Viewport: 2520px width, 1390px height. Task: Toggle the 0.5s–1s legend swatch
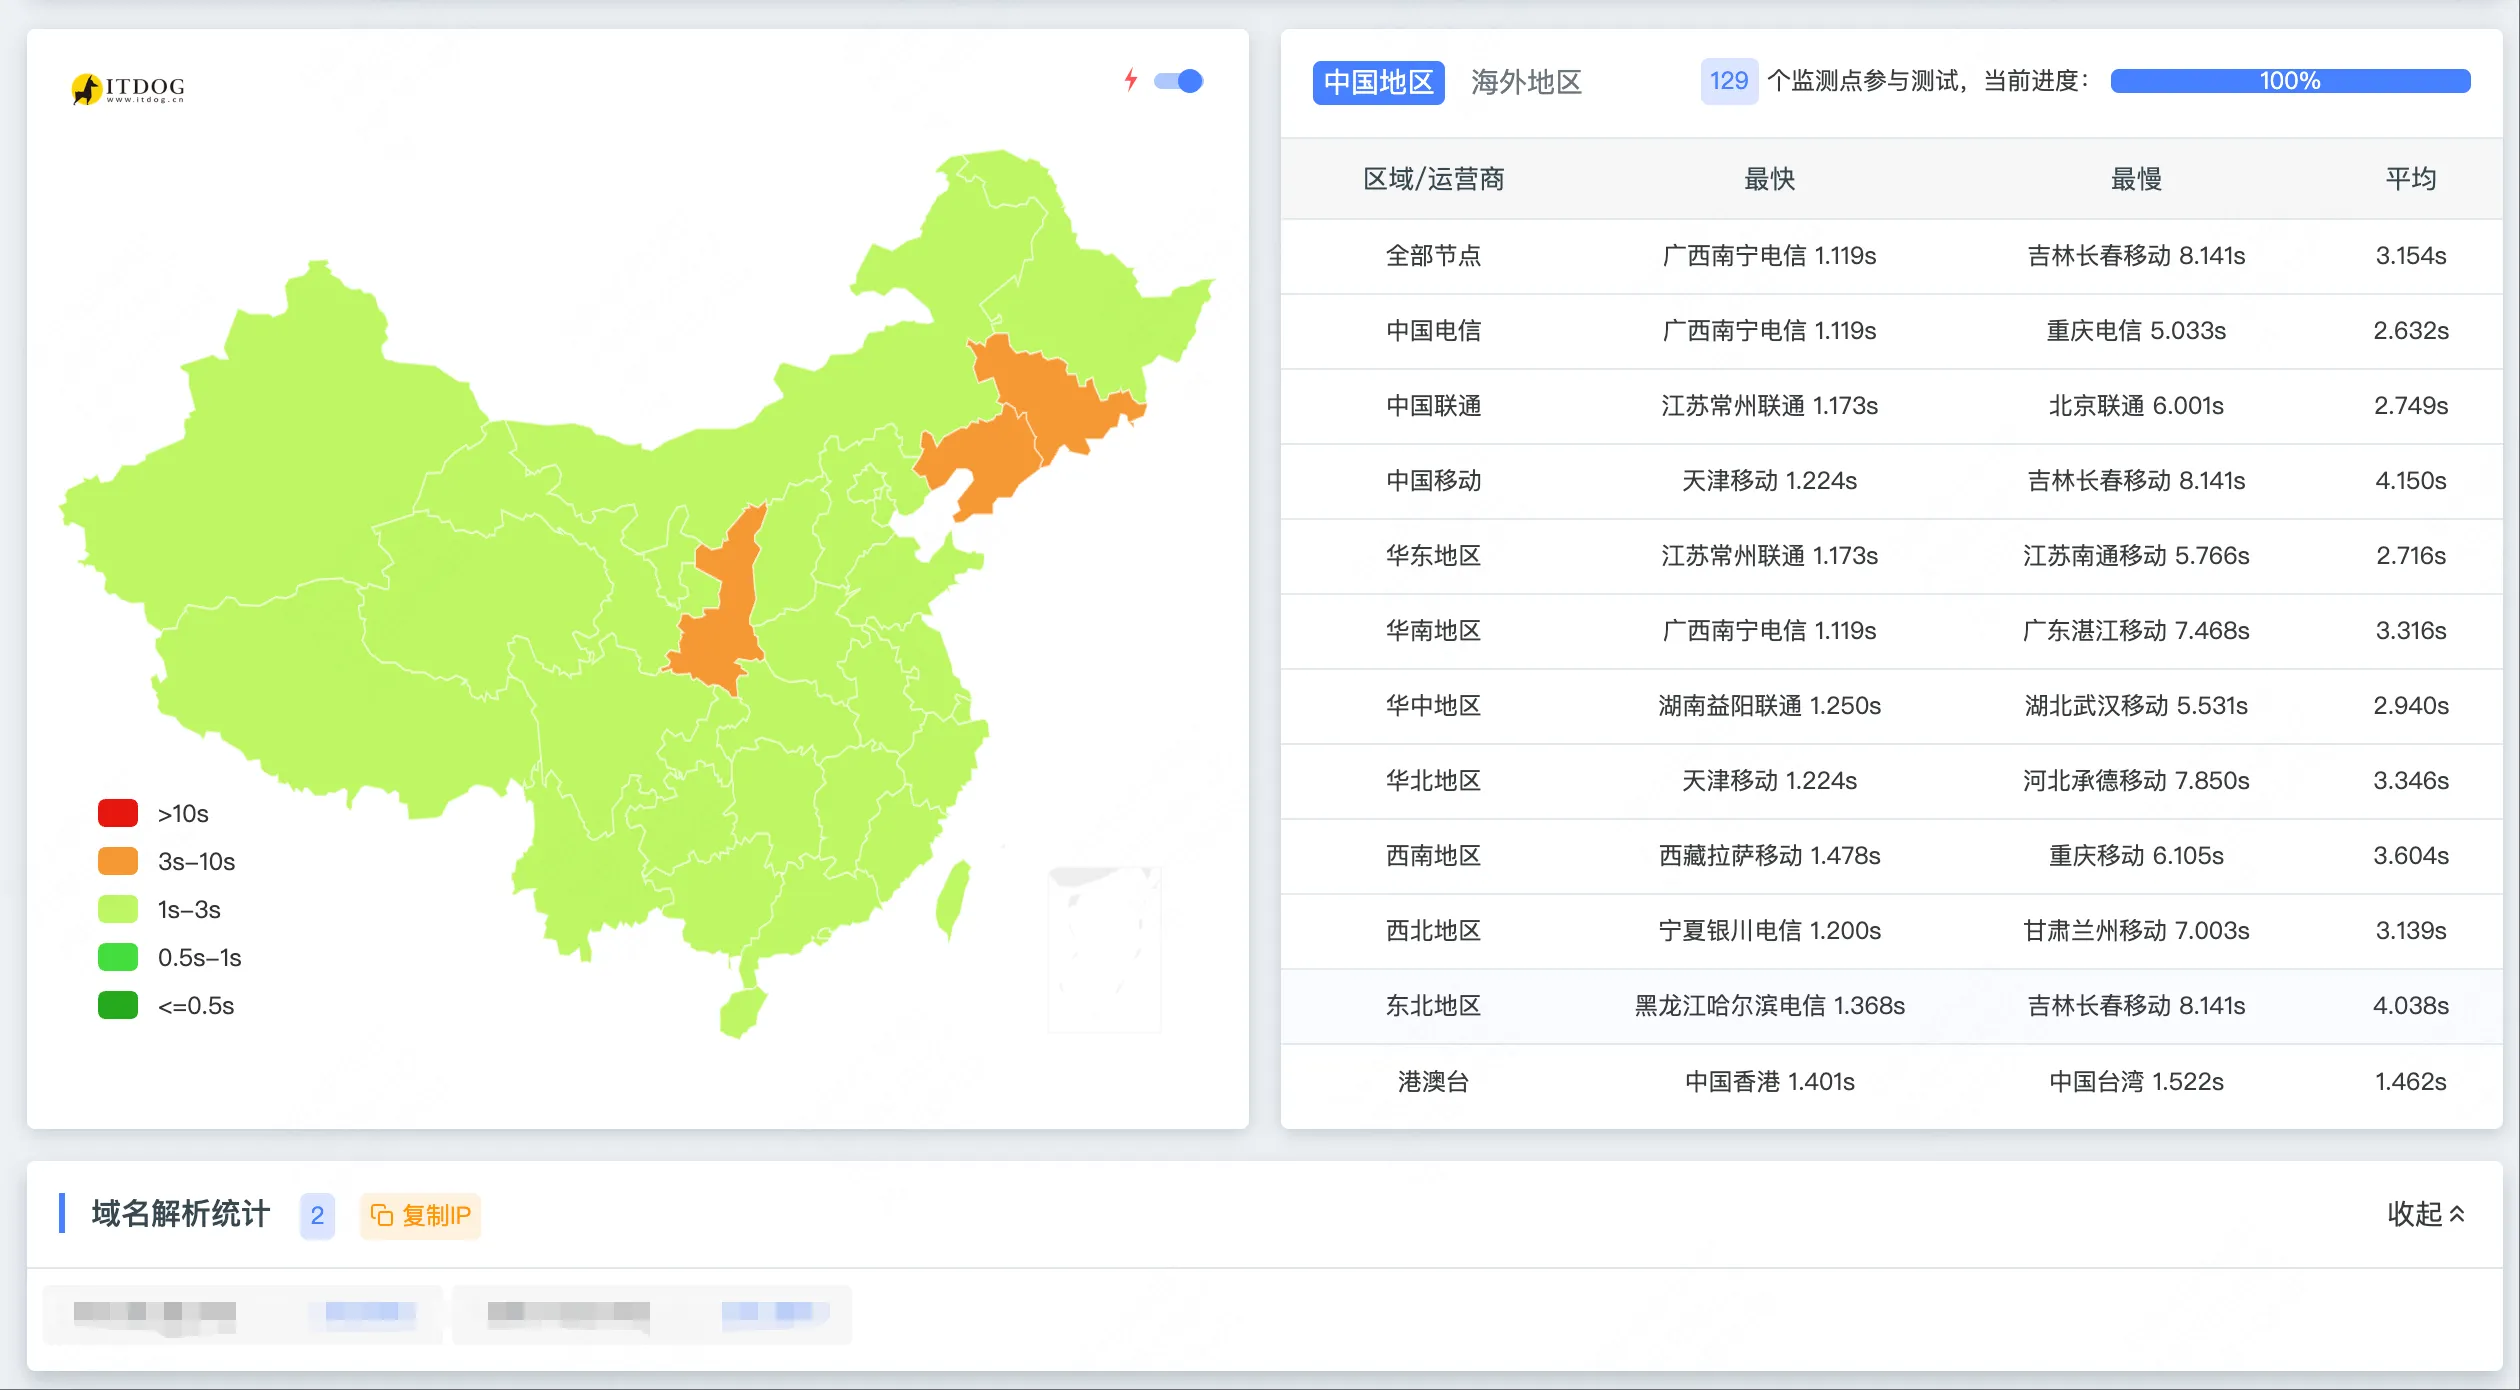118,957
